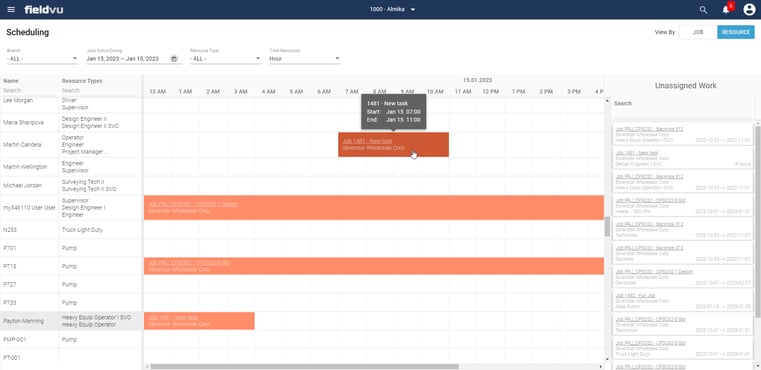Open Job 1482 - Full Job unassigned card
761x370 pixels.
682,301
